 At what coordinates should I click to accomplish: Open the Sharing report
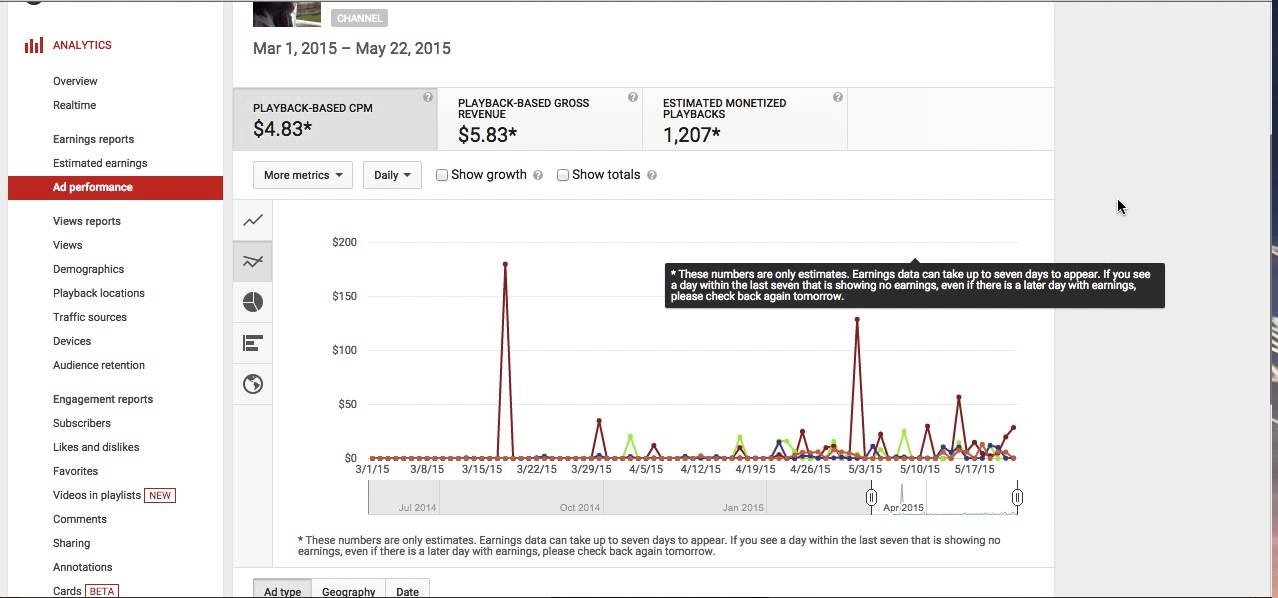click(71, 543)
